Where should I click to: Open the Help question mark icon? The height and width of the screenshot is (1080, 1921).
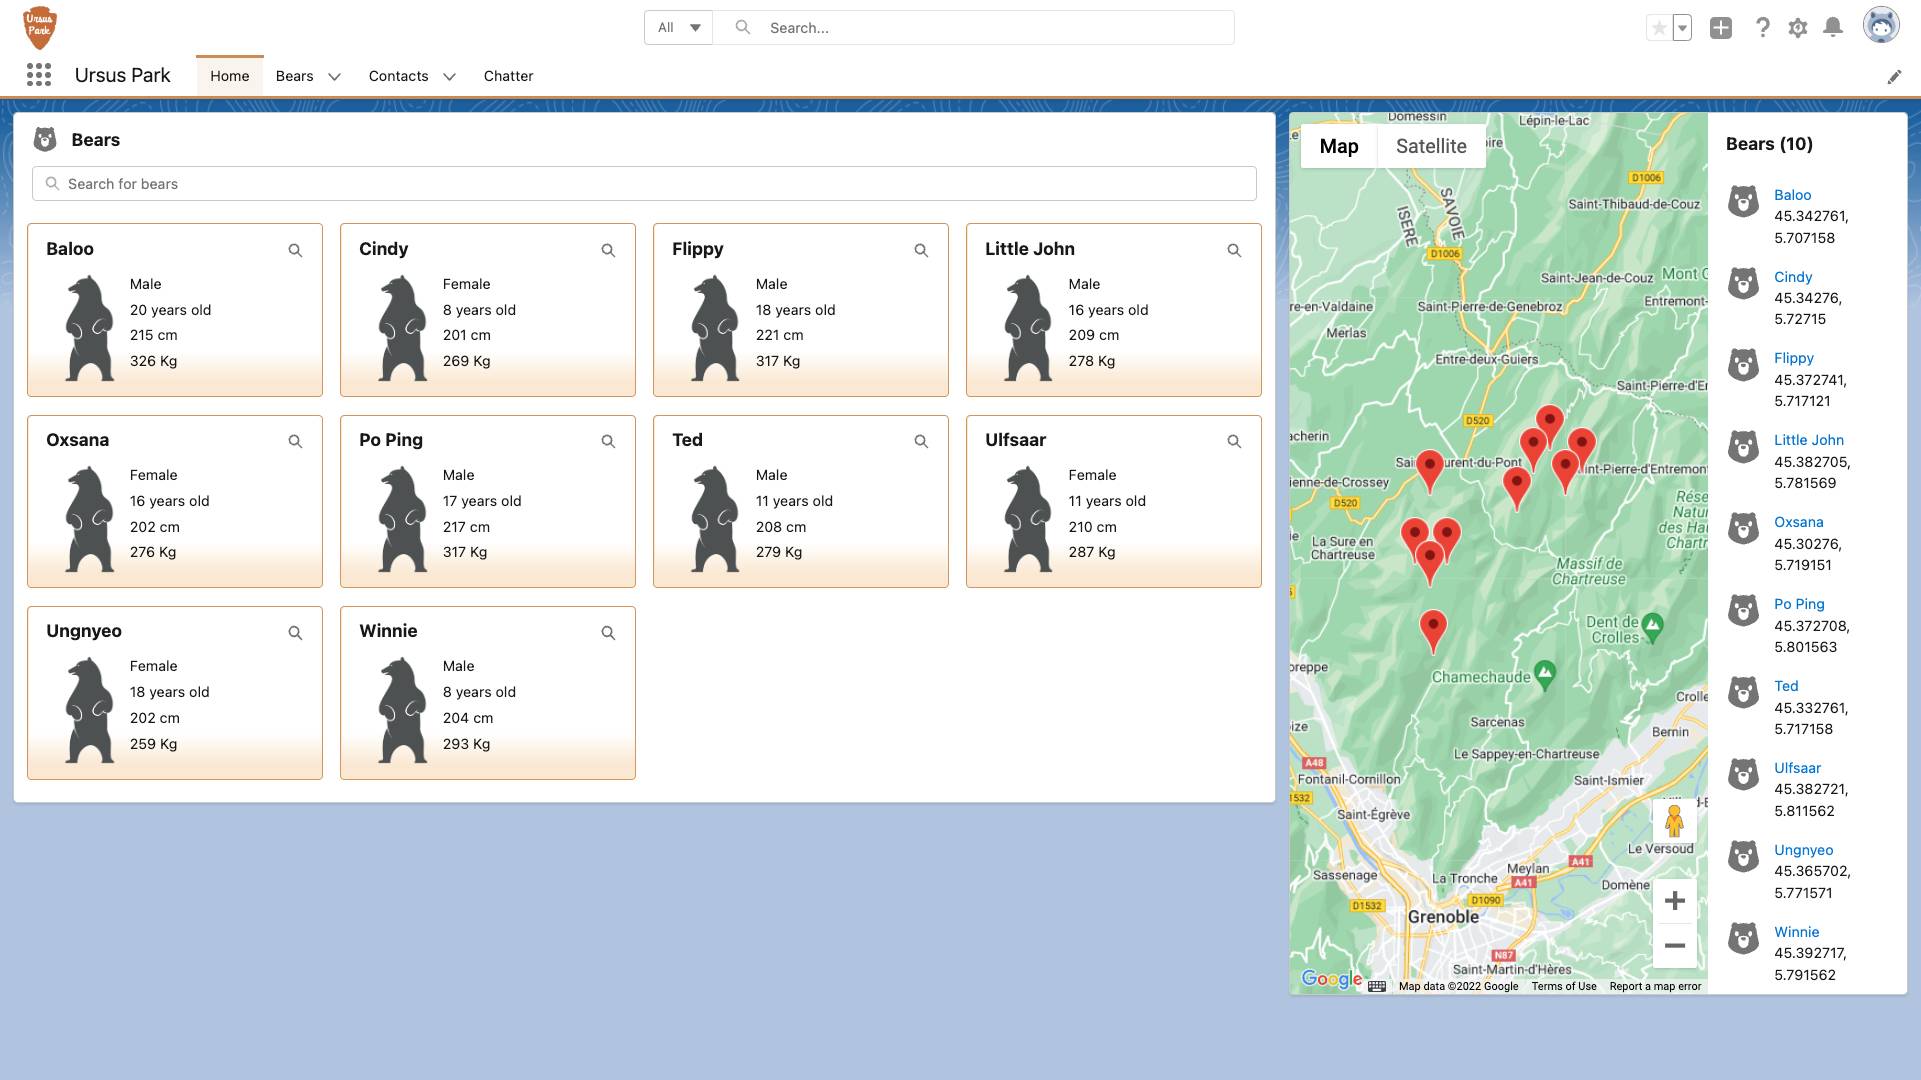pyautogui.click(x=1762, y=28)
